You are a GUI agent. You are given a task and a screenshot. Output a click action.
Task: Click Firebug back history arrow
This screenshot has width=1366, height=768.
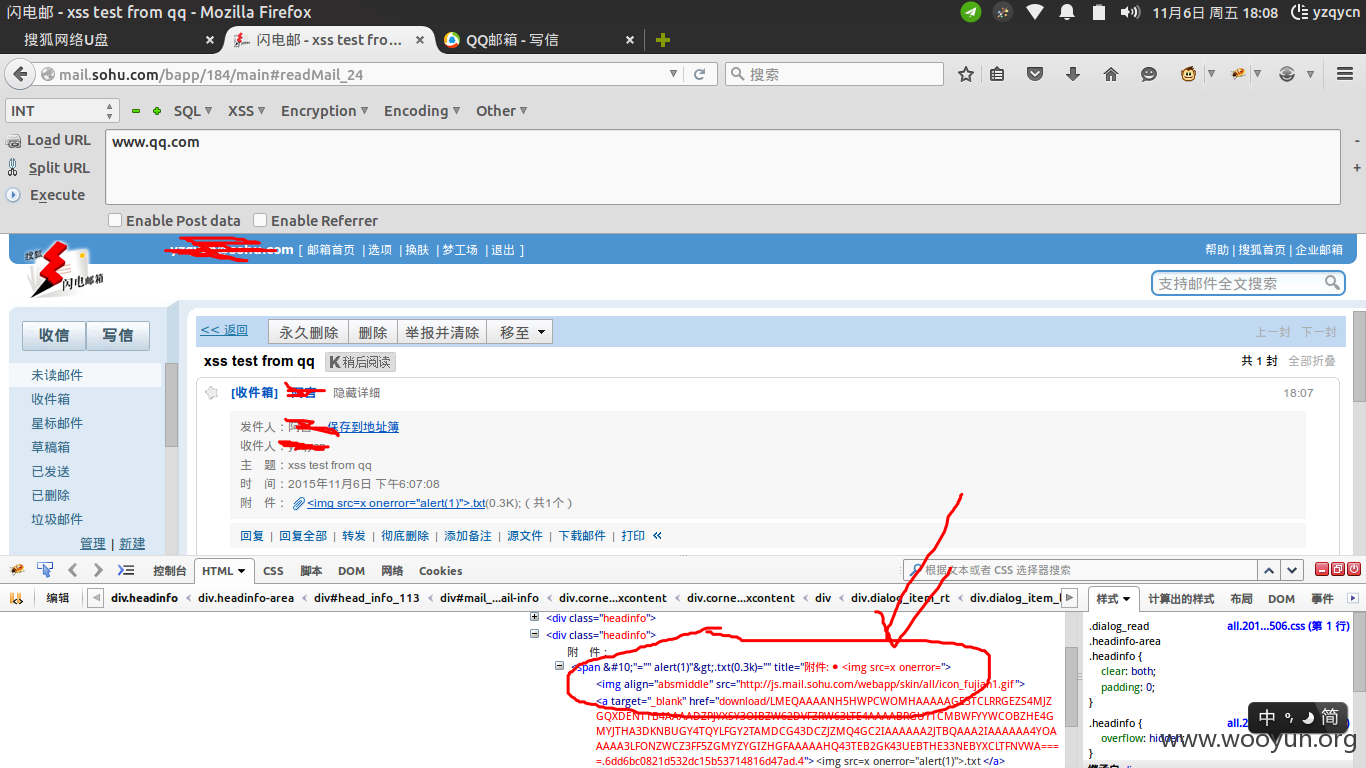click(x=72, y=570)
